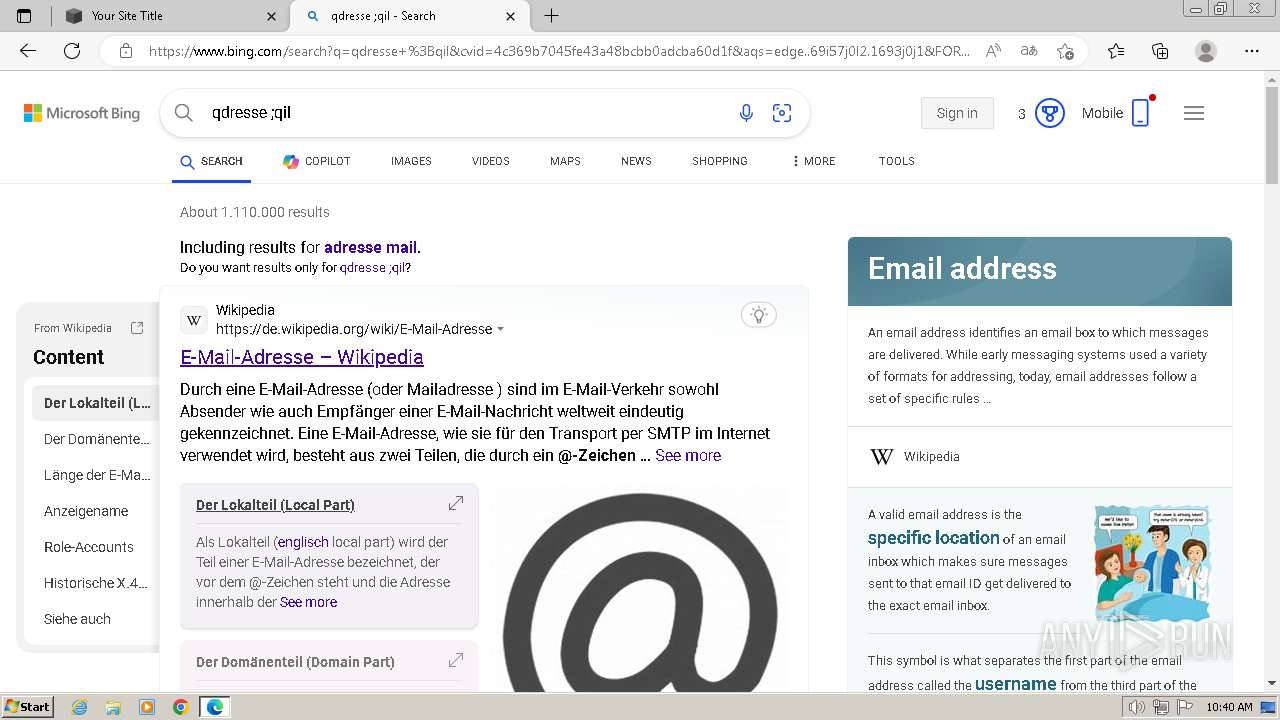Switch to COPILOT tab
This screenshot has height=720, width=1280.
click(x=316, y=161)
